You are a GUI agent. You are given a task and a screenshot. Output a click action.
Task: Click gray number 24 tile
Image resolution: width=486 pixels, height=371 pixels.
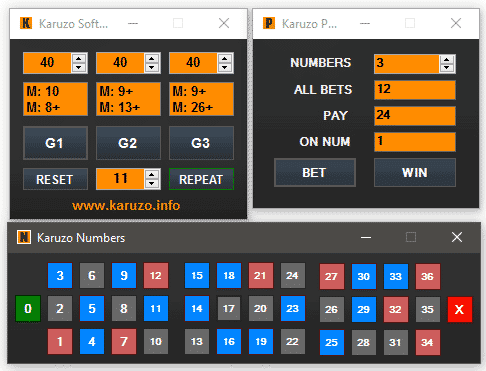tap(292, 275)
